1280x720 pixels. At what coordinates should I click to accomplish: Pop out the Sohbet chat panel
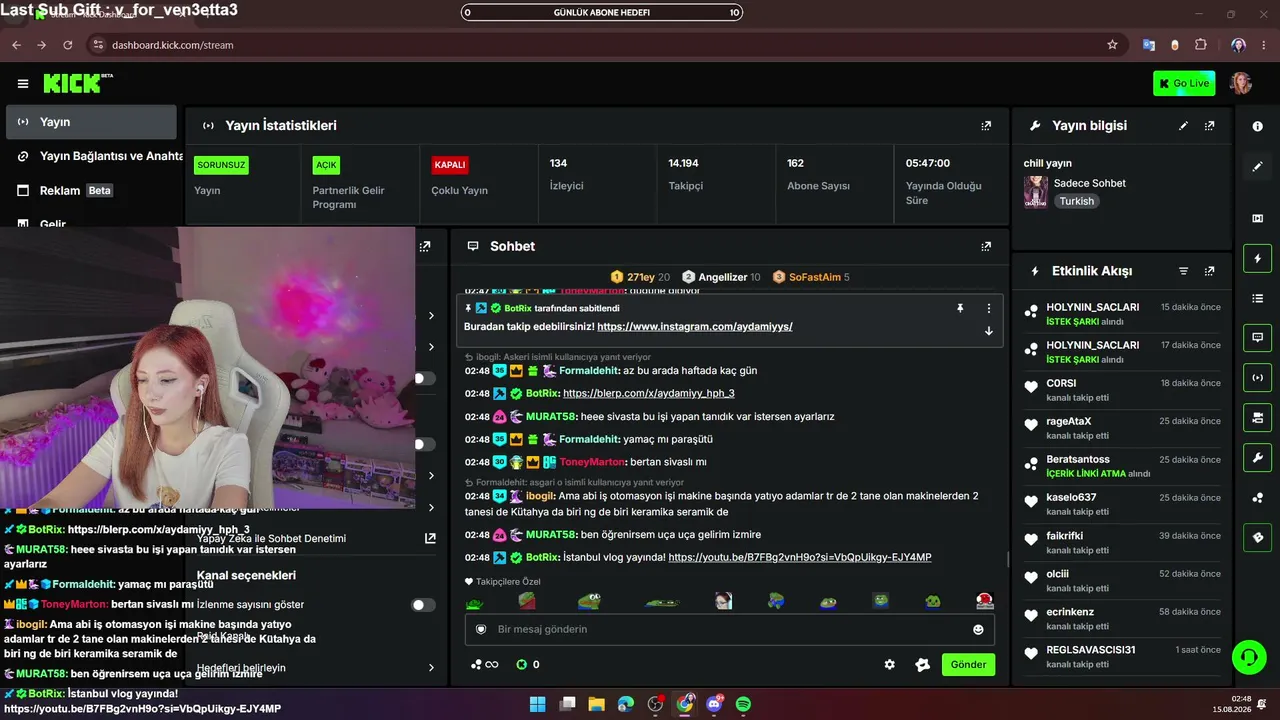[986, 246]
